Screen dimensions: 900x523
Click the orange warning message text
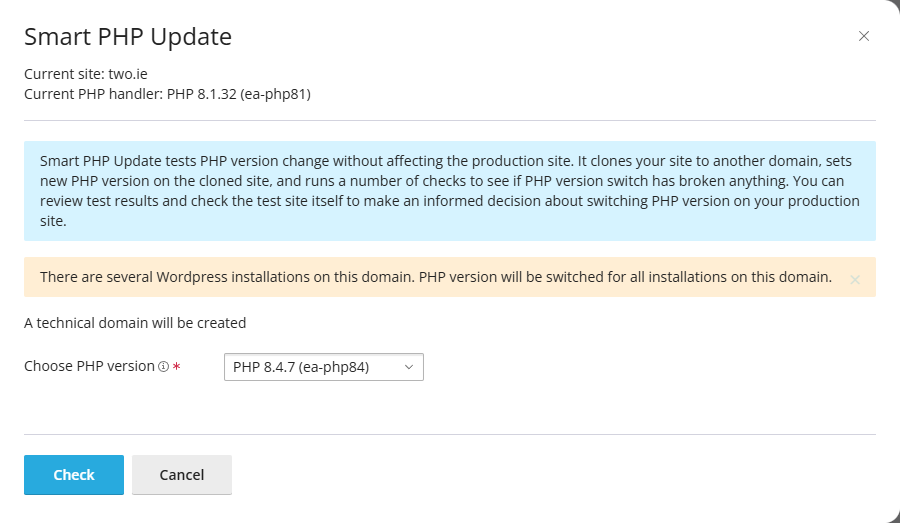(x=436, y=277)
